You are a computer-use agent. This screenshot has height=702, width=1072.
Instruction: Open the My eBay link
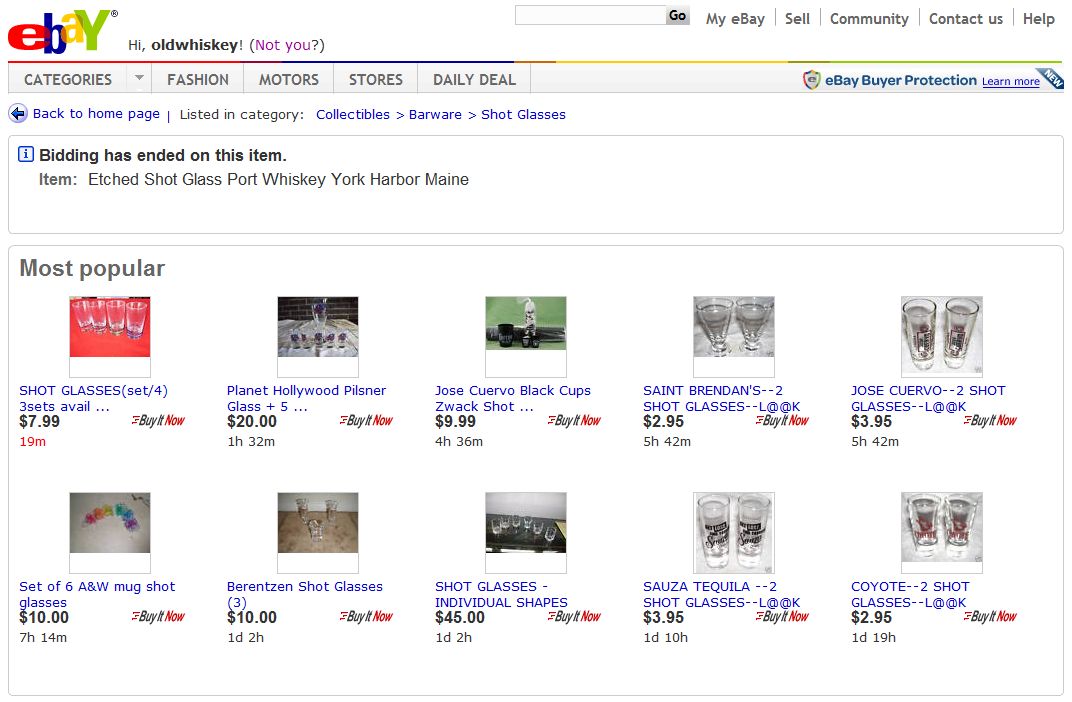point(735,18)
